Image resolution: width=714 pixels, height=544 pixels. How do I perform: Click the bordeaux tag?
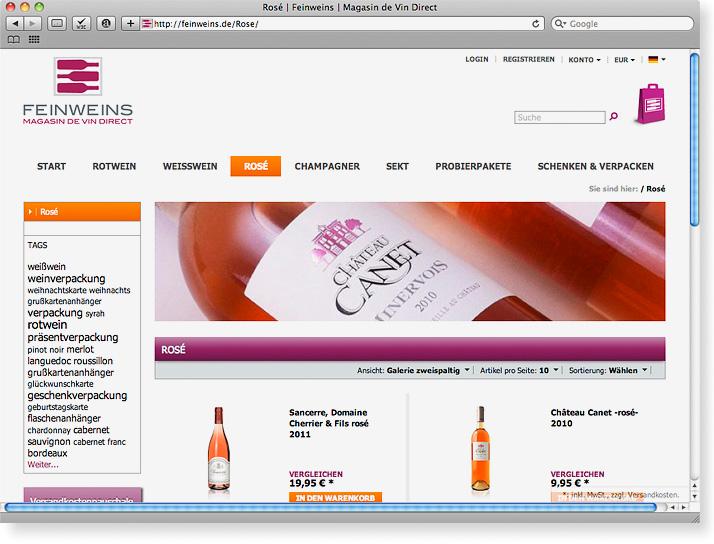pyautogui.click(x=47, y=453)
